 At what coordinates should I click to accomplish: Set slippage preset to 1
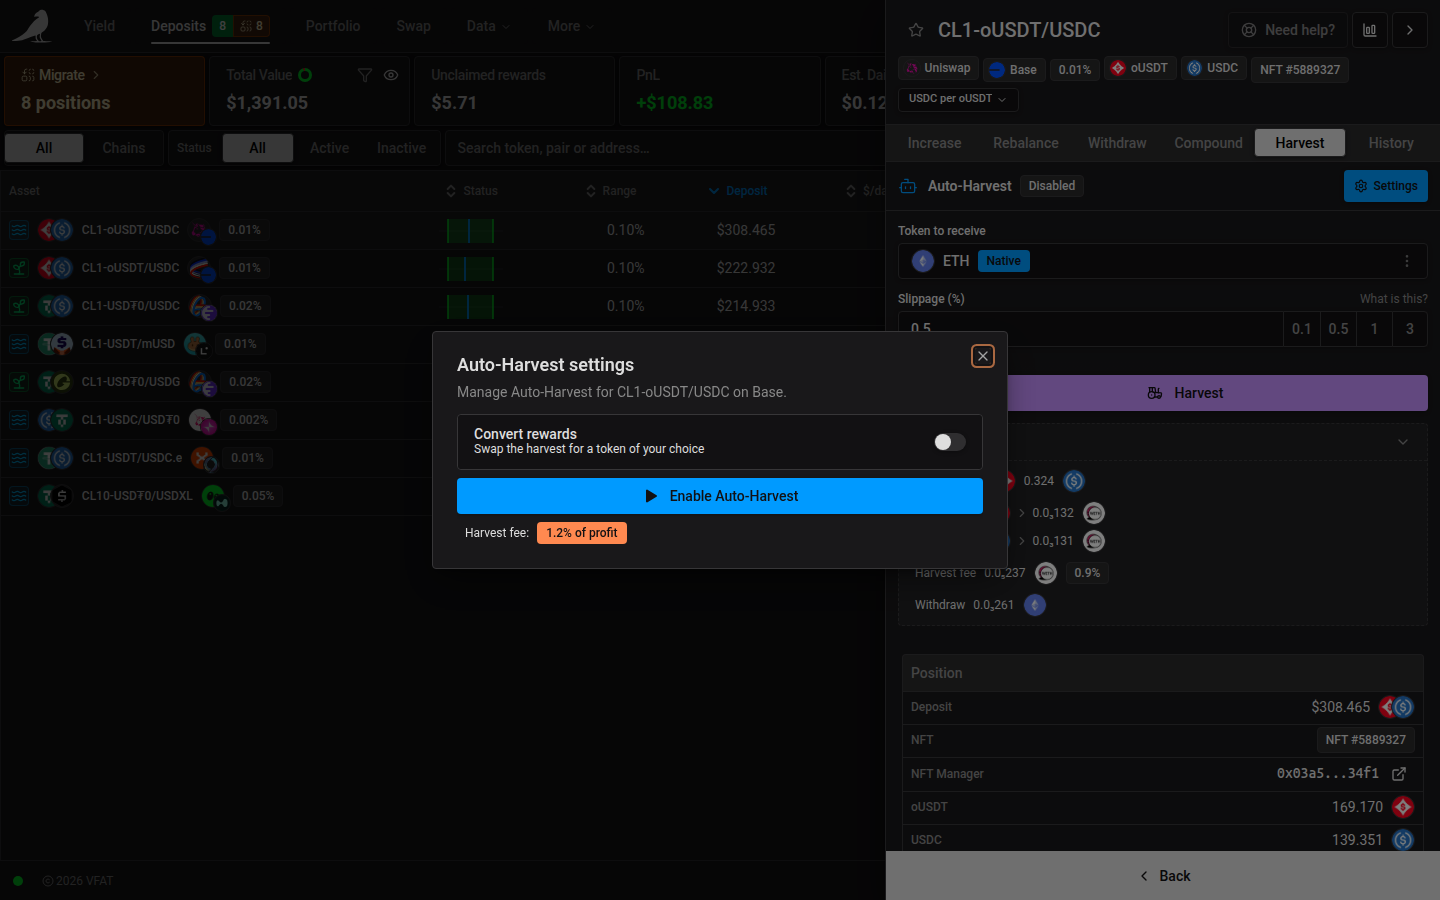1374,329
